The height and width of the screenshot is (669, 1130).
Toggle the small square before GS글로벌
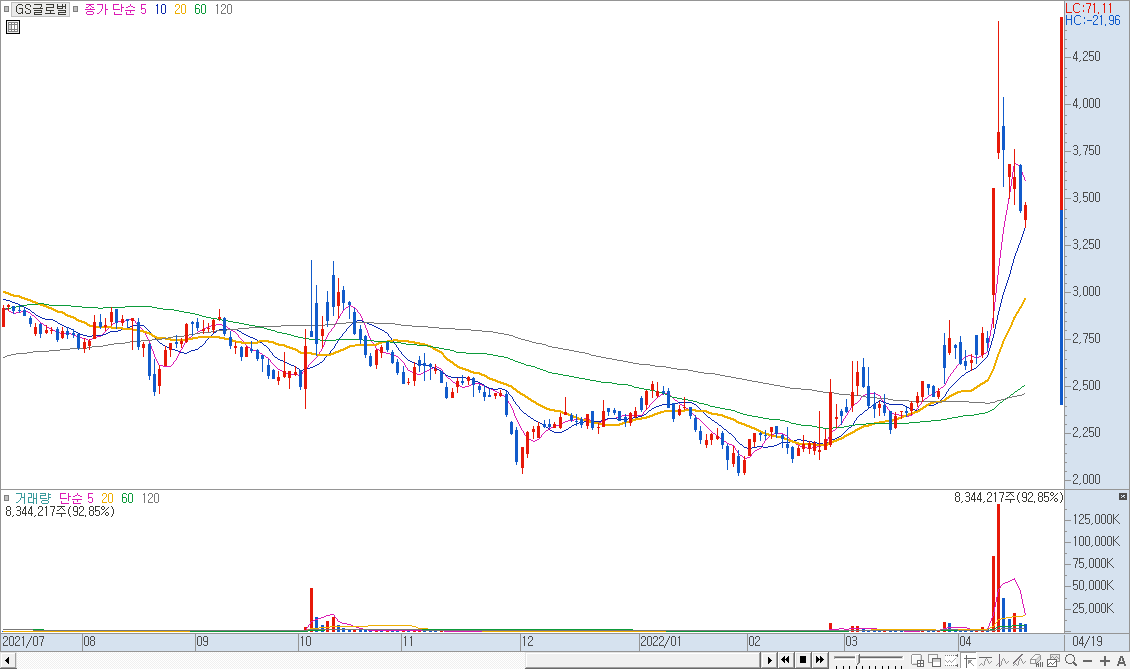6,9
